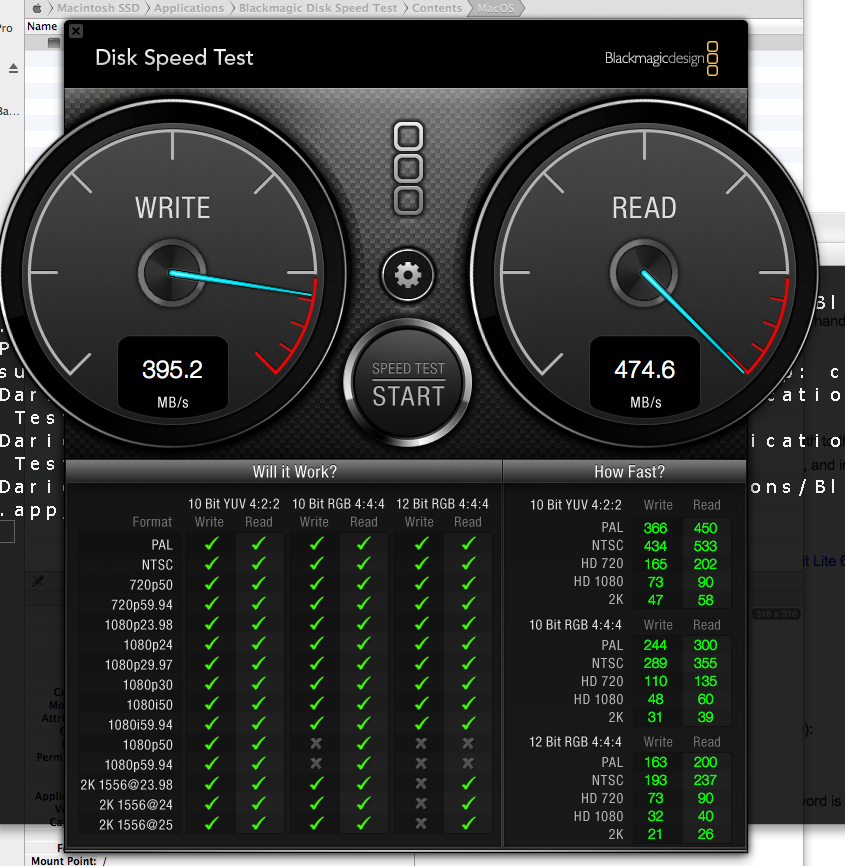Select the 2K 1556@23.98 format label
Viewport: 845px width, 866px height.
pyautogui.click(x=126, y=785)
